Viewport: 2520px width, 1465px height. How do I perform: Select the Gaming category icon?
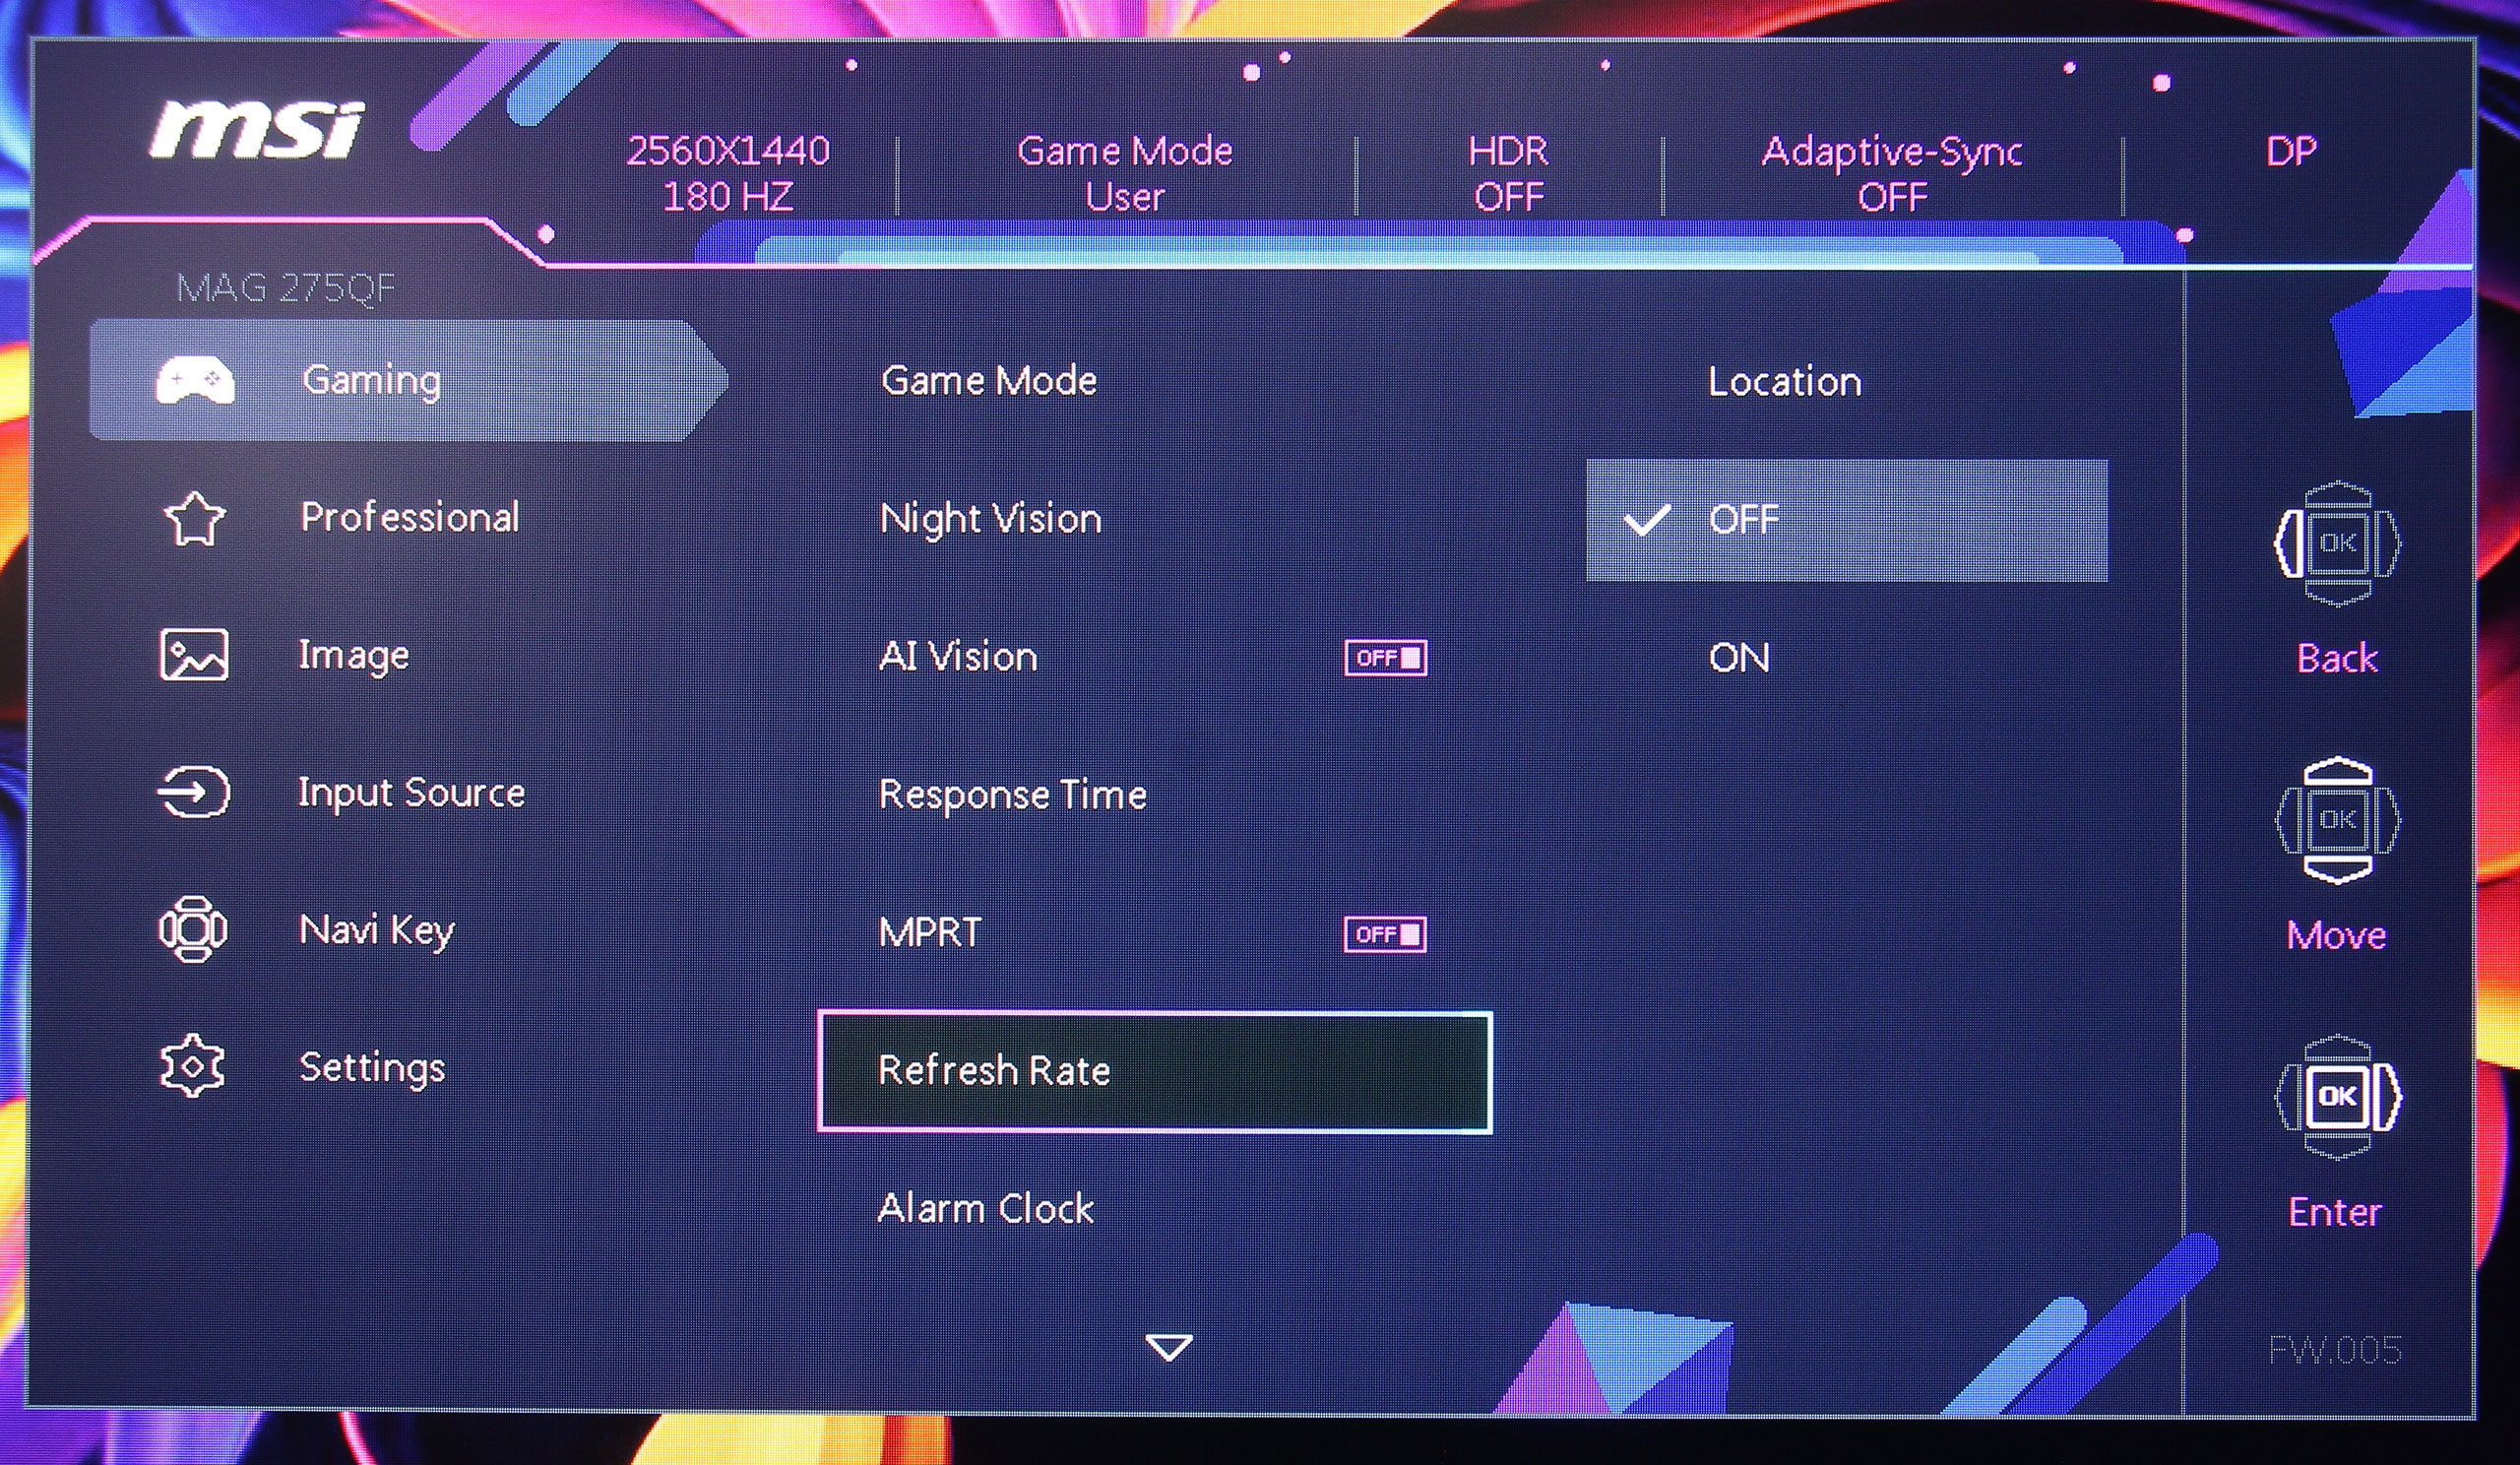pyautogui.click(x=197, y=382)
